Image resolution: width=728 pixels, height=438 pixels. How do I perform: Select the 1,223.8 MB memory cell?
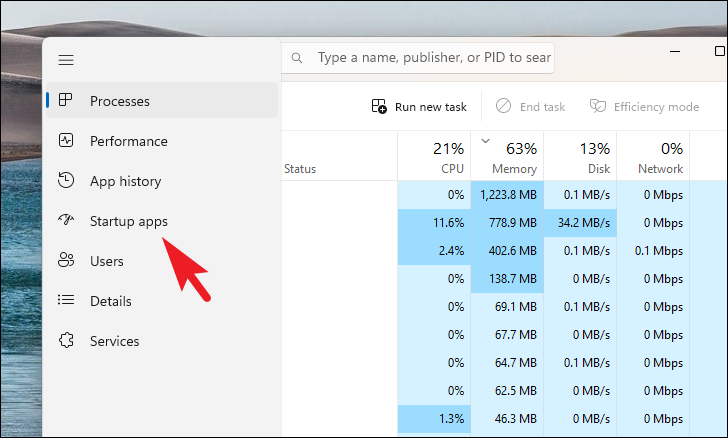click(x=507, y=195)
